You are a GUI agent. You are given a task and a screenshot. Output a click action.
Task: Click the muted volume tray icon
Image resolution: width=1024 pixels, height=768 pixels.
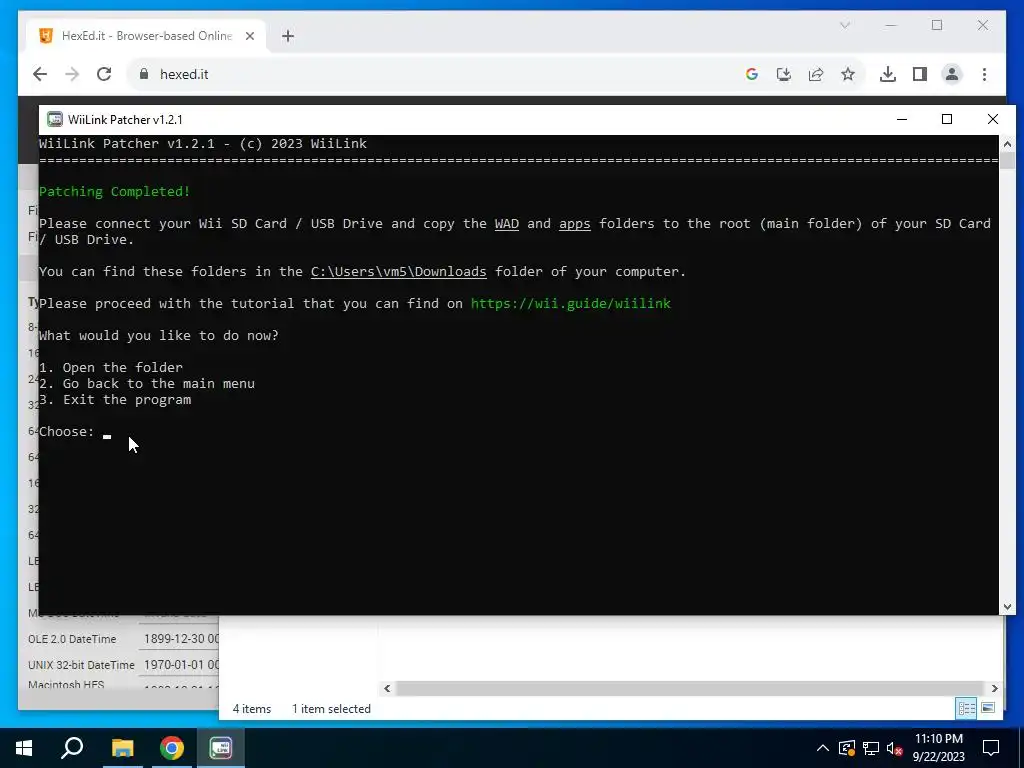pyautogui.click(x=895, y=748)
